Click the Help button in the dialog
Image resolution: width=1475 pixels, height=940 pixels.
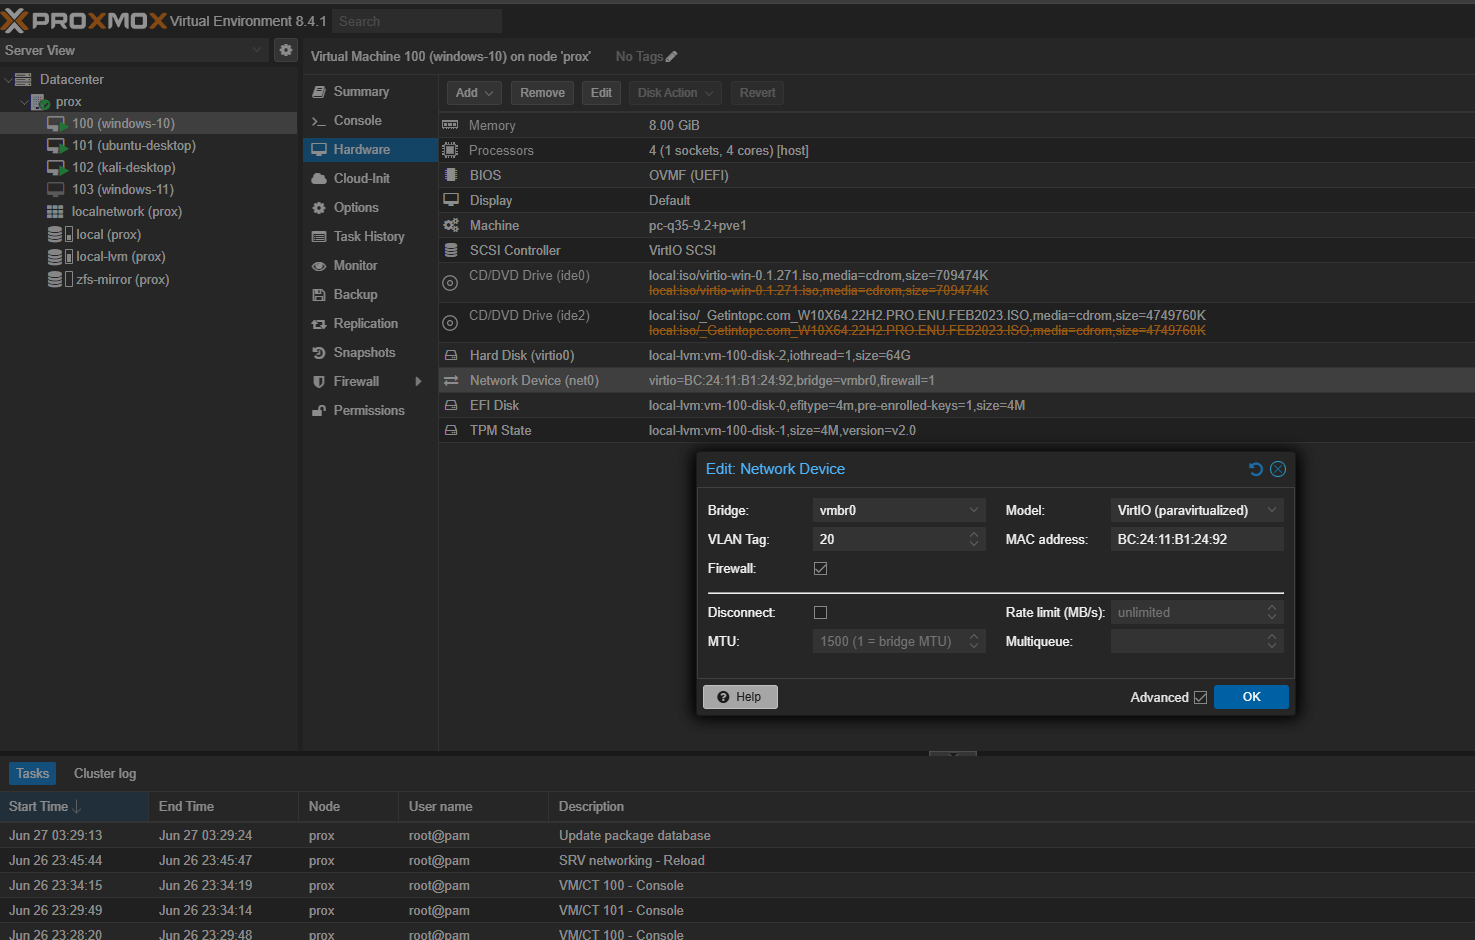point(740,696)
